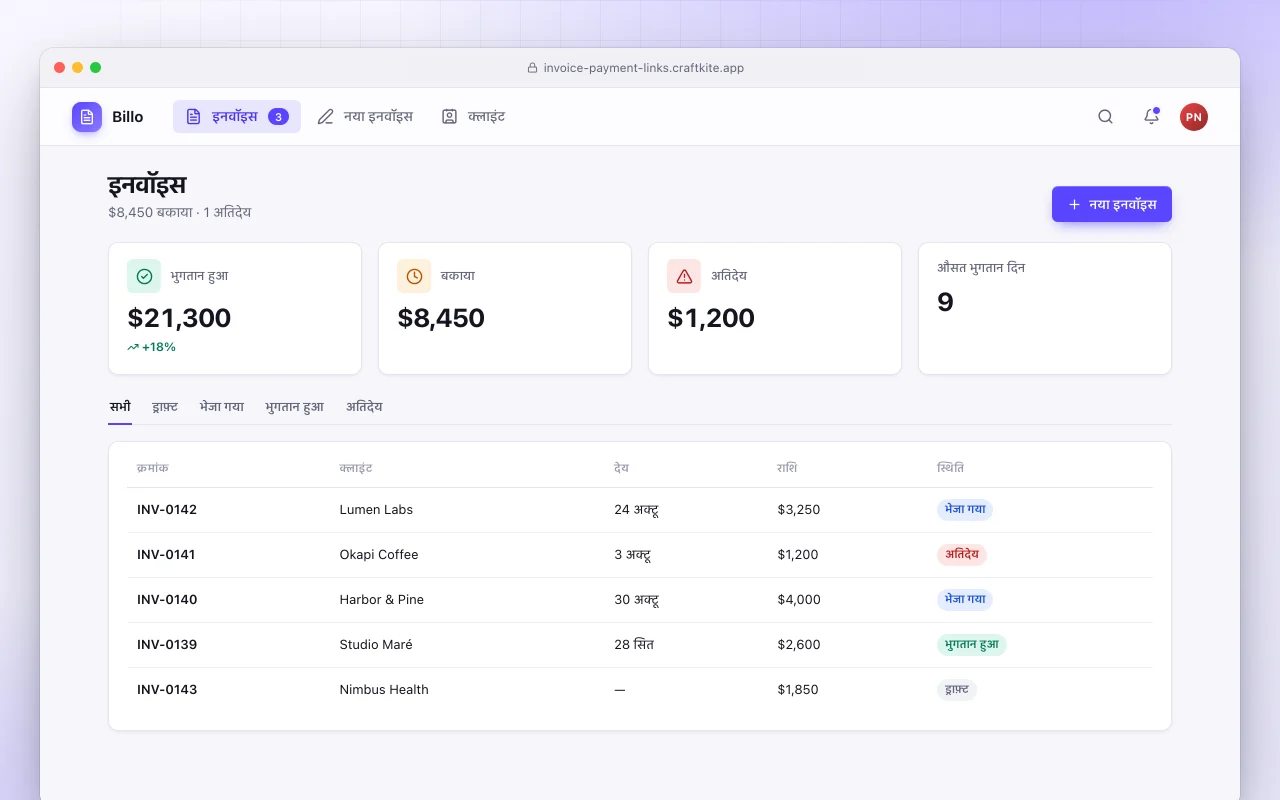The height and width of the screenshot is (800, 1280).
Task: Click warning triangle icon on अतिदेय card
Action: (684, 276)
